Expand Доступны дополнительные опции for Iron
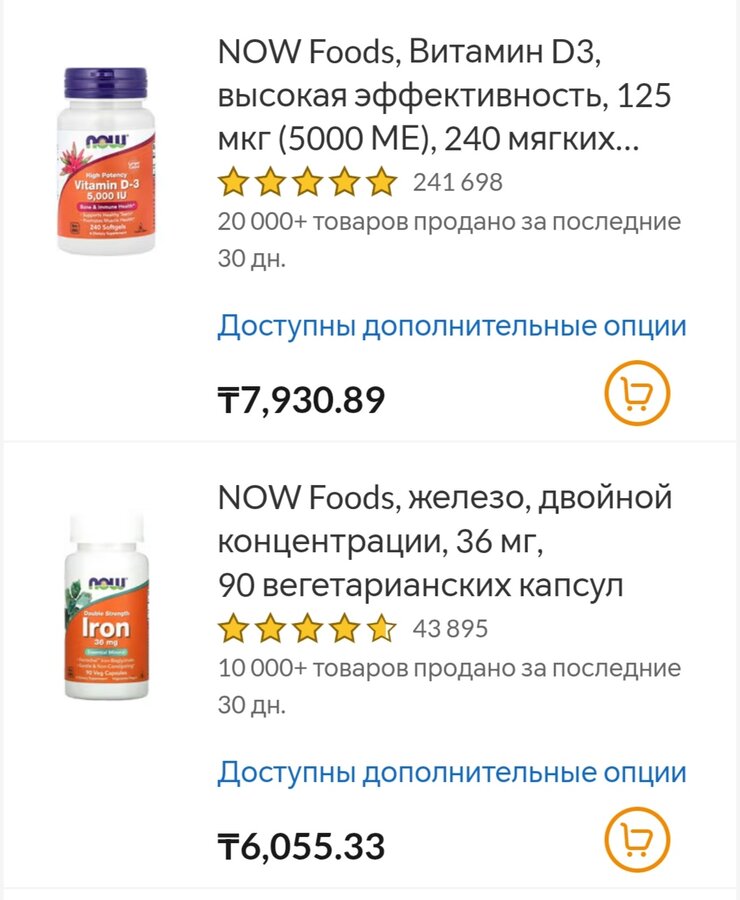 click(452, 772)
